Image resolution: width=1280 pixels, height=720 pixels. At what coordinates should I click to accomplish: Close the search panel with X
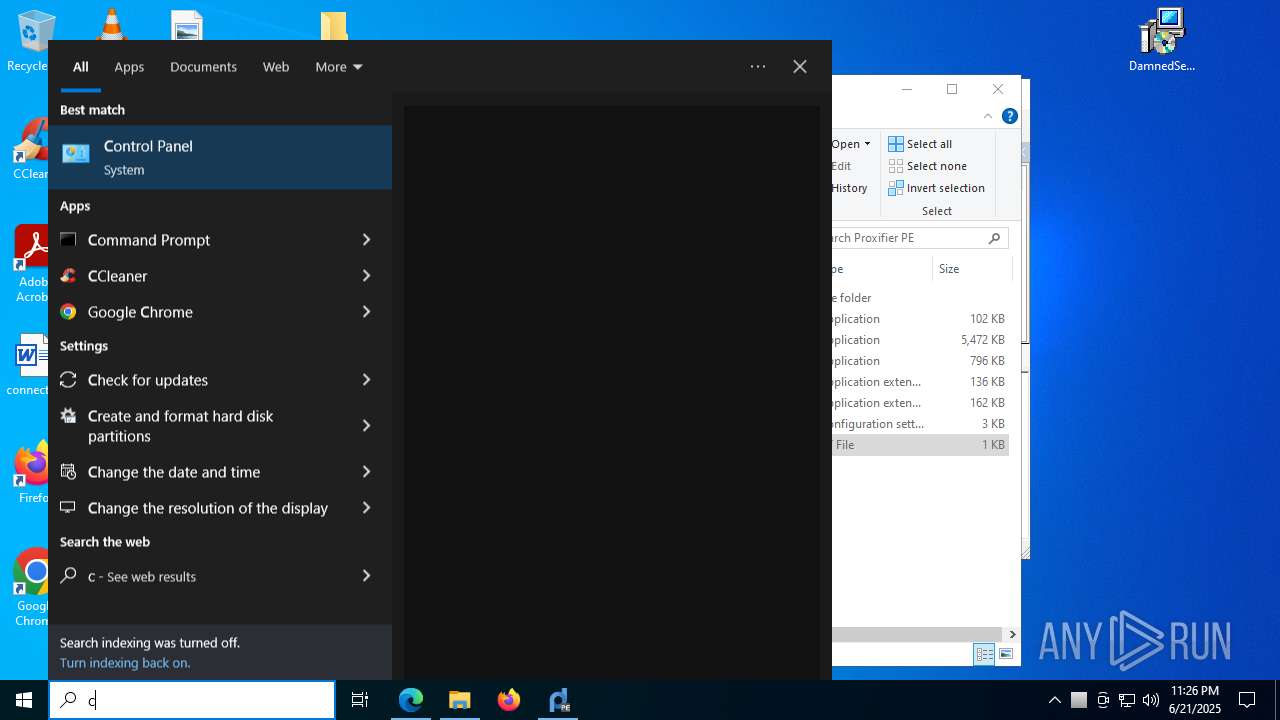tap(800, 67)
